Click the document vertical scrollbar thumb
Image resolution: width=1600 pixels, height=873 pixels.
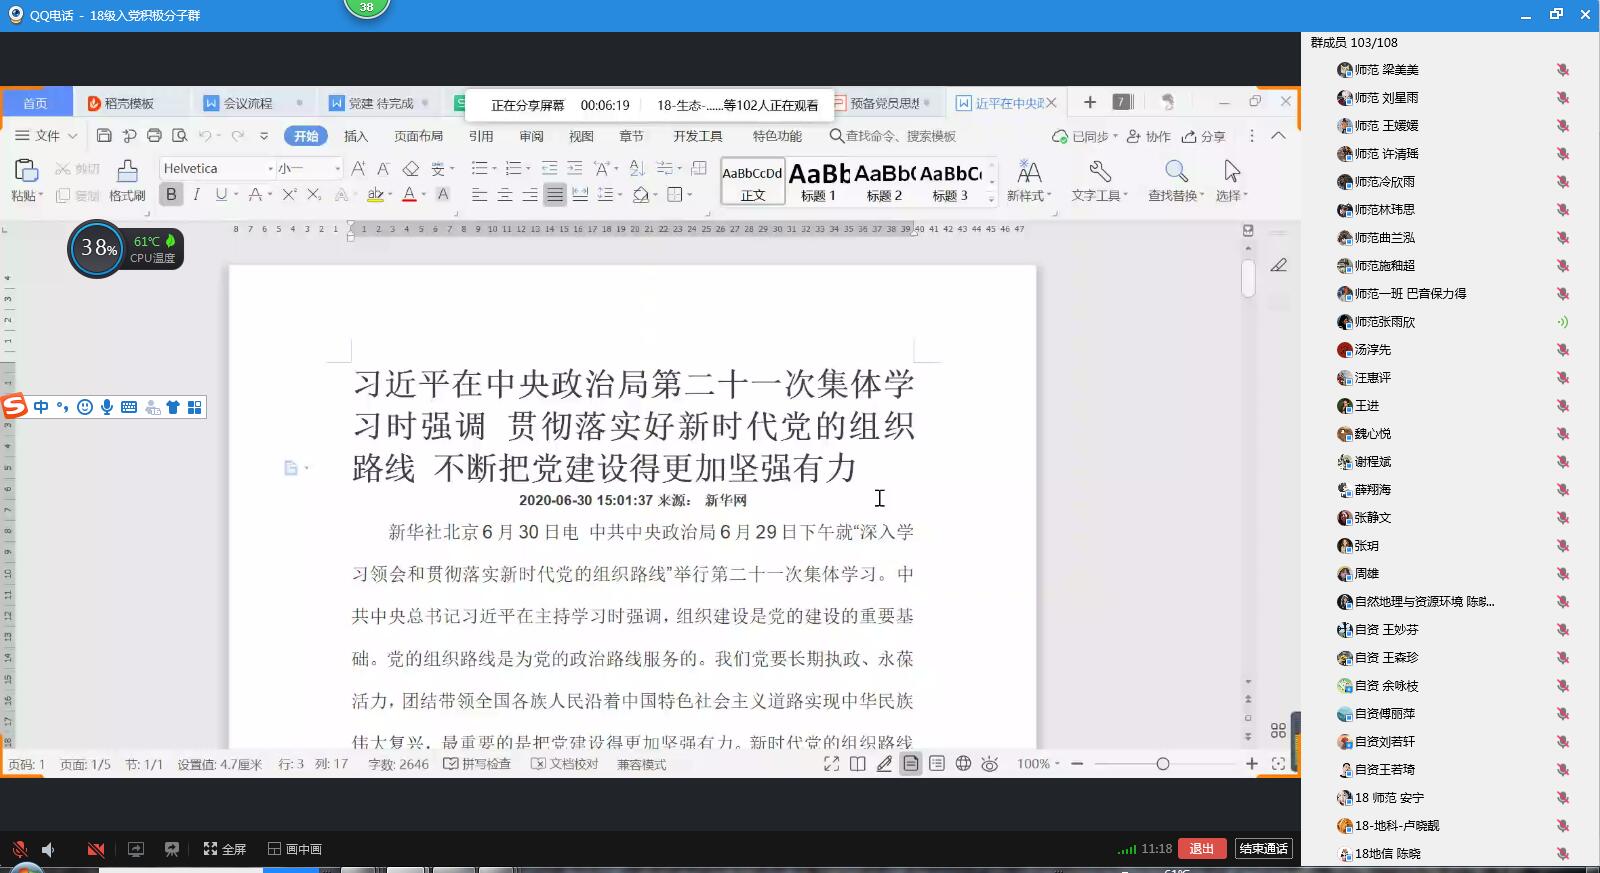1248,278
